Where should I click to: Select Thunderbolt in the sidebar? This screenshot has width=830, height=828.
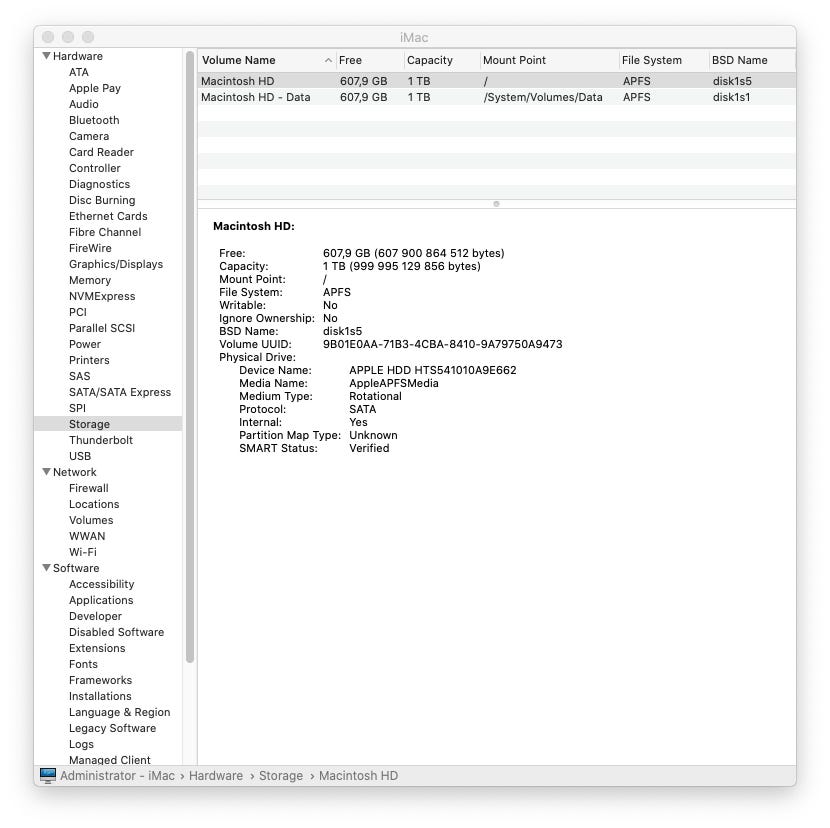pyautogui.click(x=101, y=440)
